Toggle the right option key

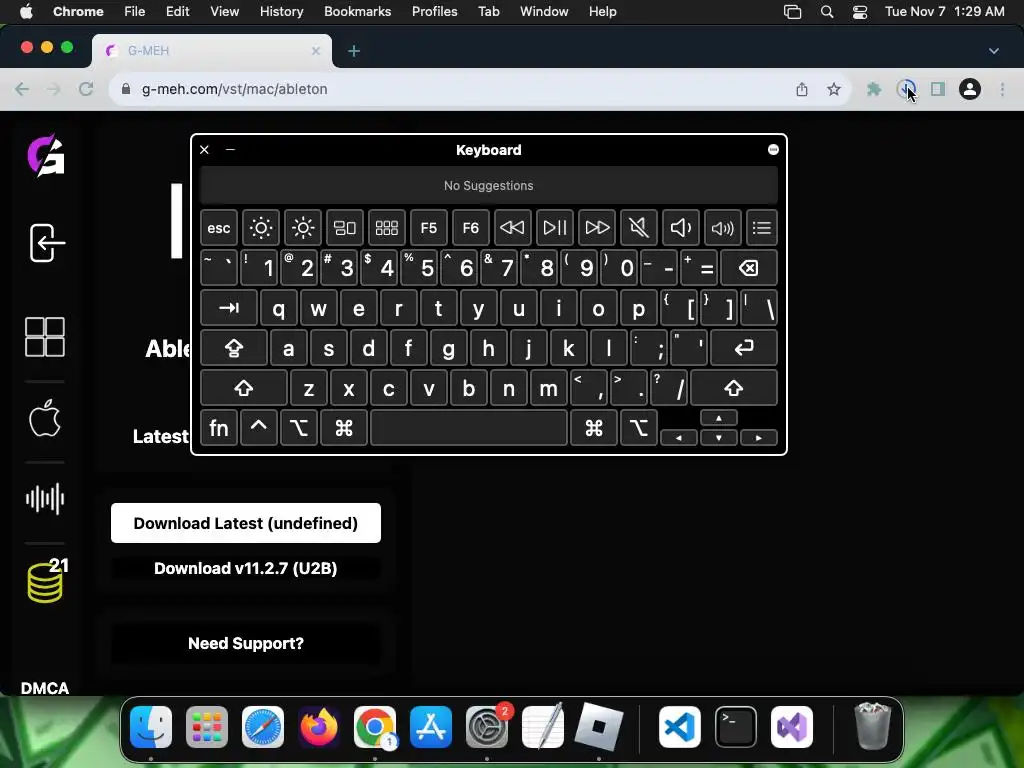[638, 428]
